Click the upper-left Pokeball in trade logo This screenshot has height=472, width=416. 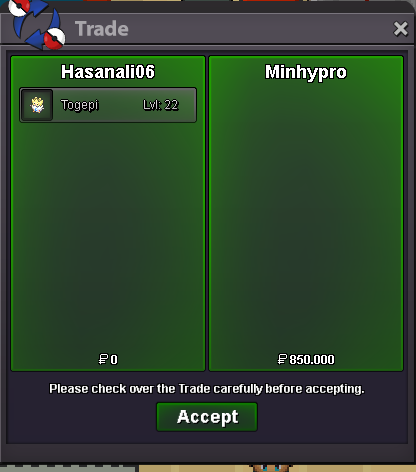18,7
